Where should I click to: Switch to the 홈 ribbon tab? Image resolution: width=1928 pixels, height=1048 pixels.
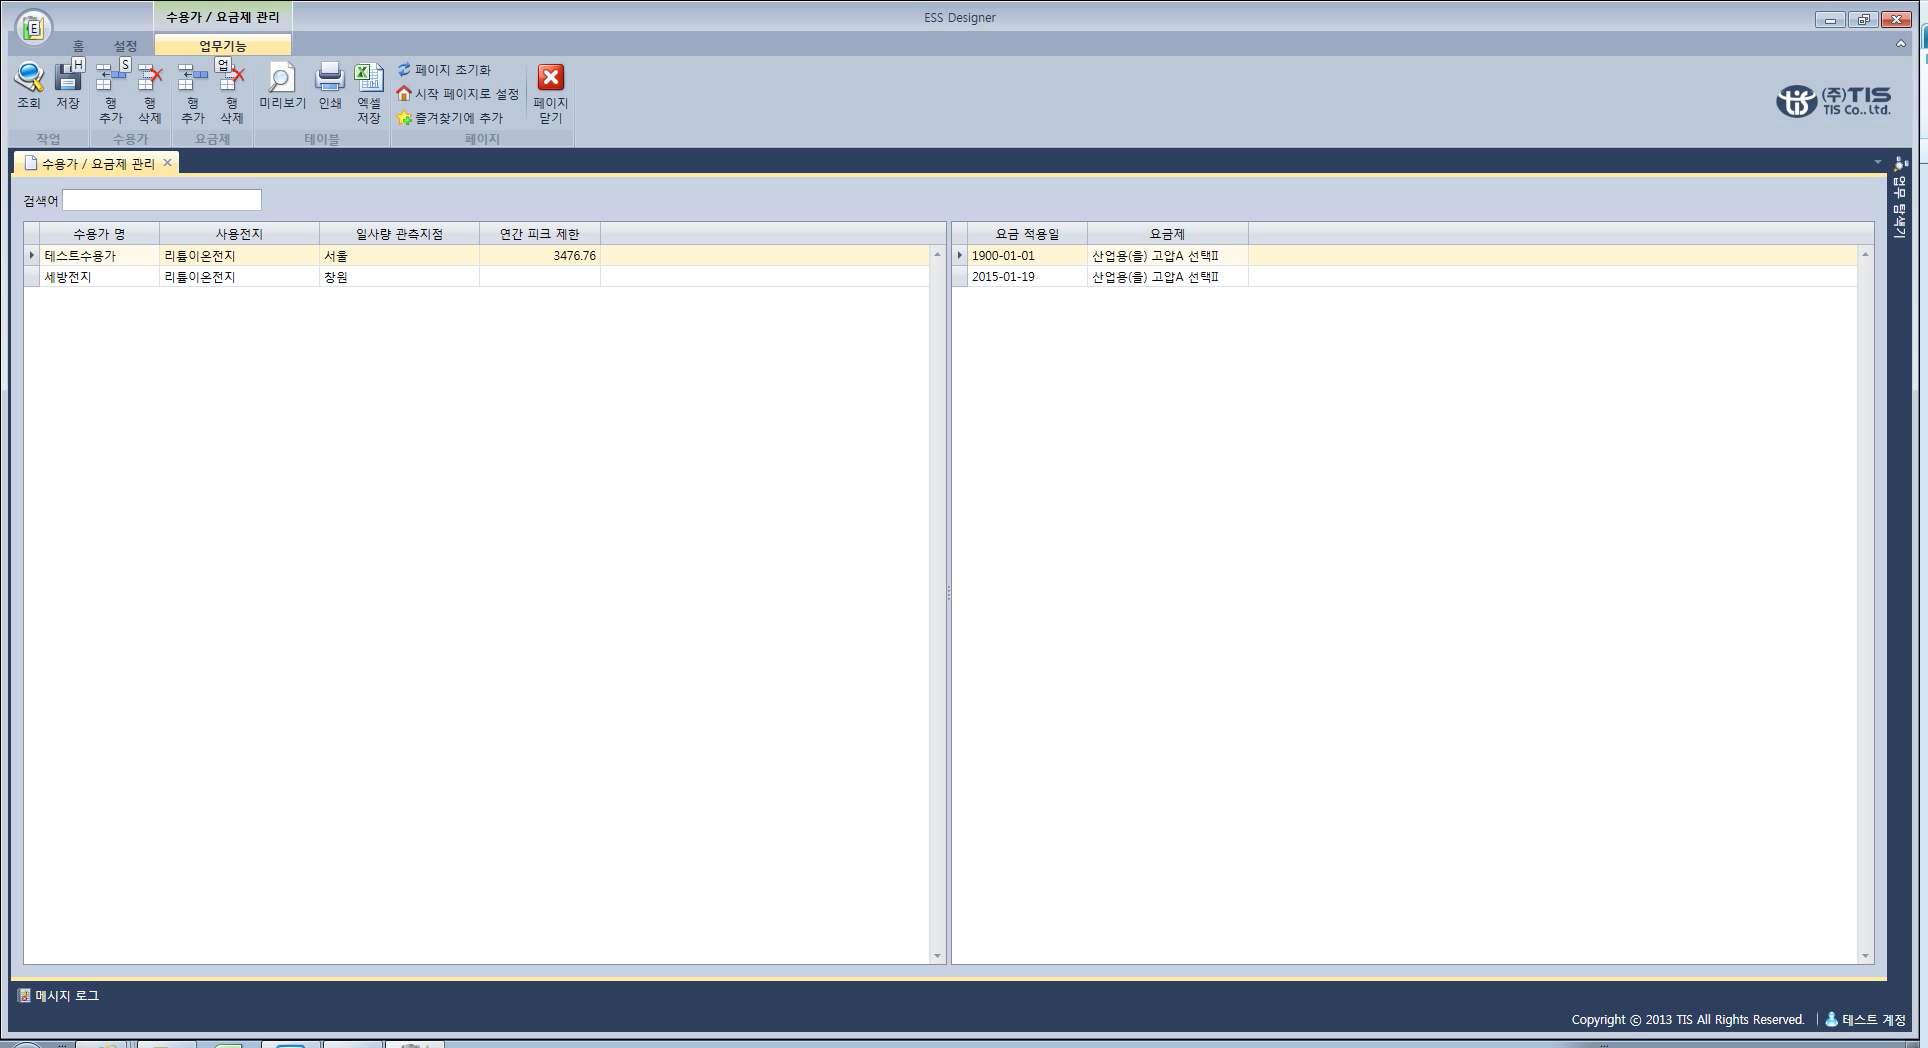click(x=78, y=46)
